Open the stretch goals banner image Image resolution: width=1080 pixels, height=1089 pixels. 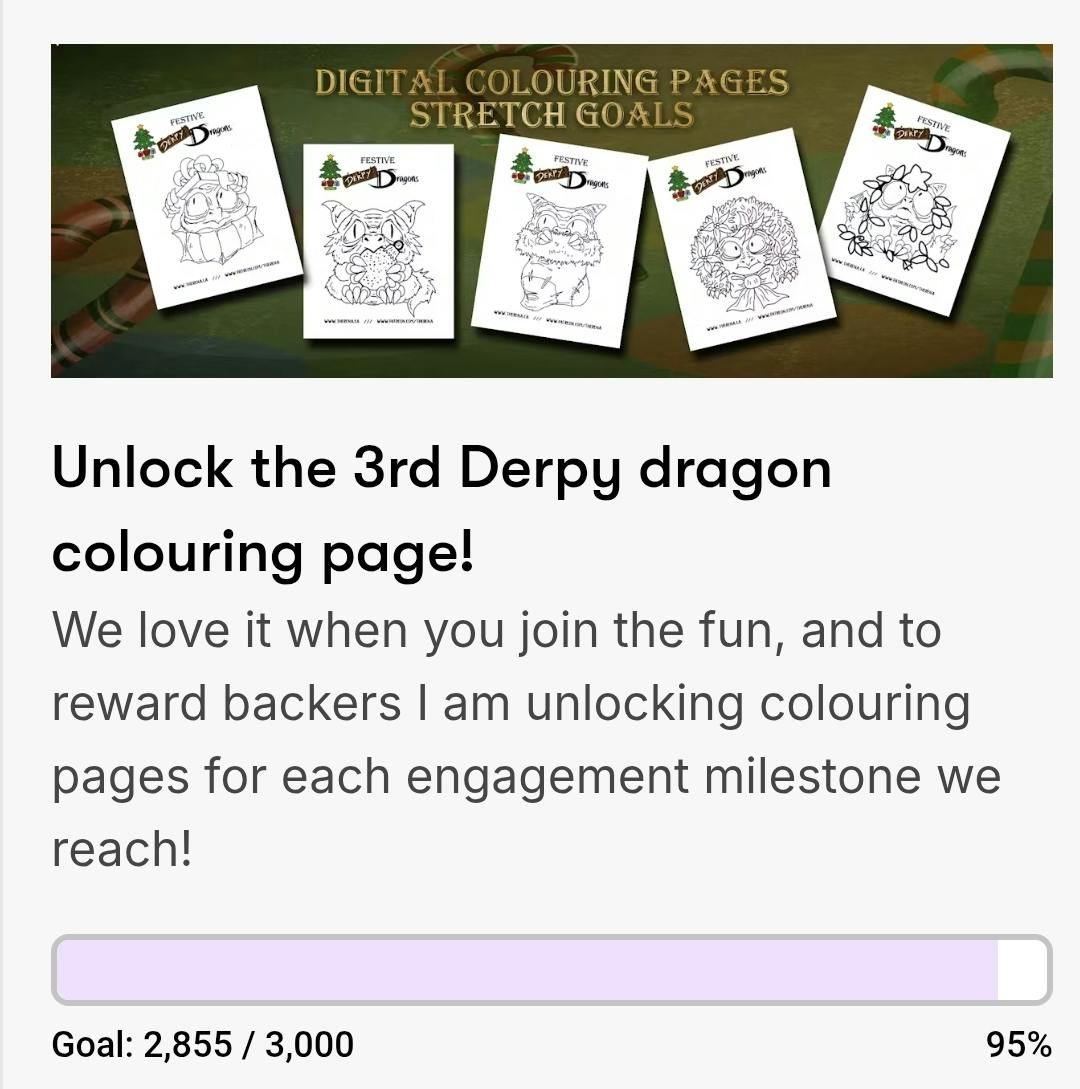coord(551,210)
